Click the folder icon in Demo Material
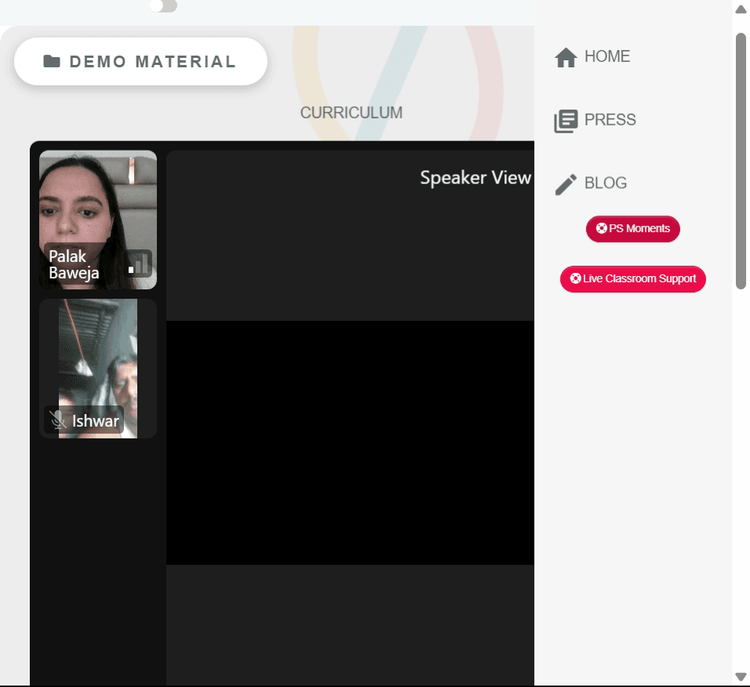This screenshot has width=750, height=687. (52, 61)
